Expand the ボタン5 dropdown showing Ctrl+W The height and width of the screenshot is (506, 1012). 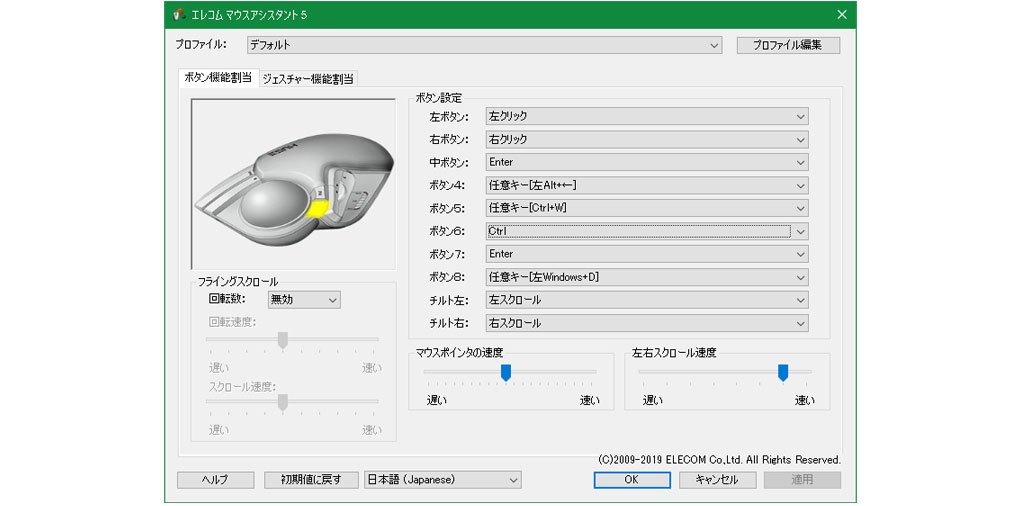(647, 208)
